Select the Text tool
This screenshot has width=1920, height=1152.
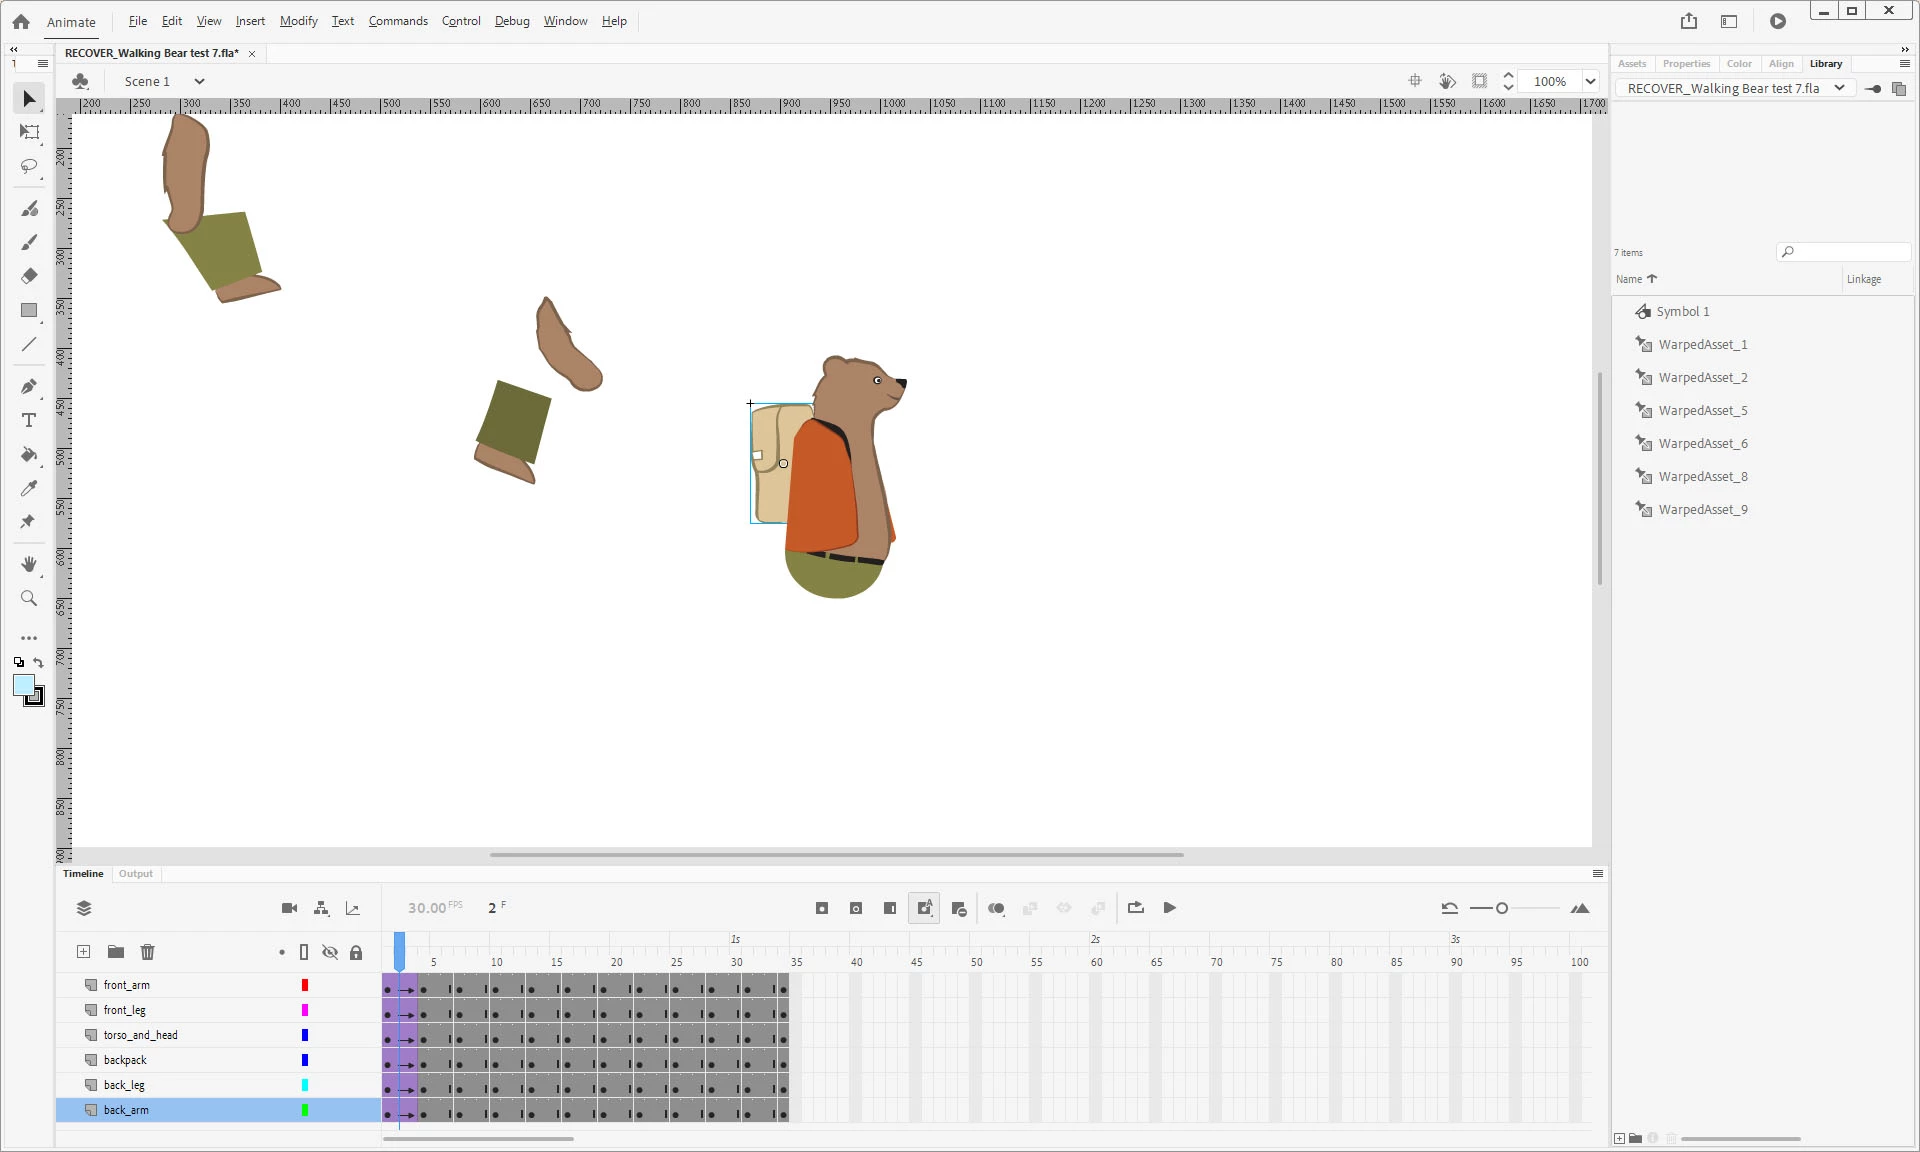tap(29, 421)
